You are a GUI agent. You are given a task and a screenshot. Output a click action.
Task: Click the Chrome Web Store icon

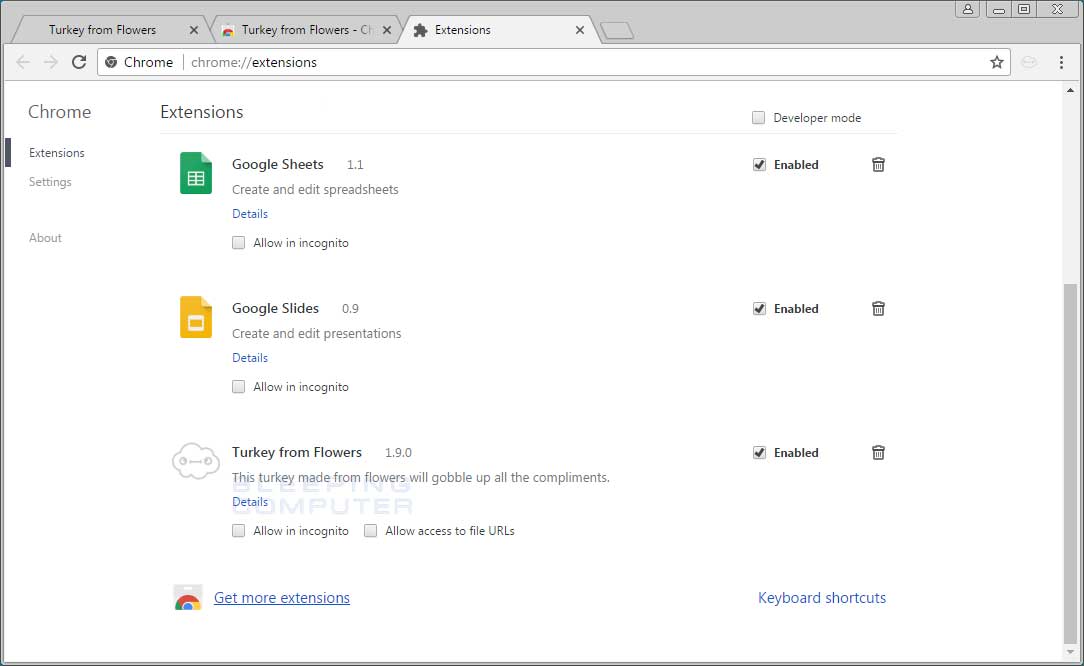[187, 598]
